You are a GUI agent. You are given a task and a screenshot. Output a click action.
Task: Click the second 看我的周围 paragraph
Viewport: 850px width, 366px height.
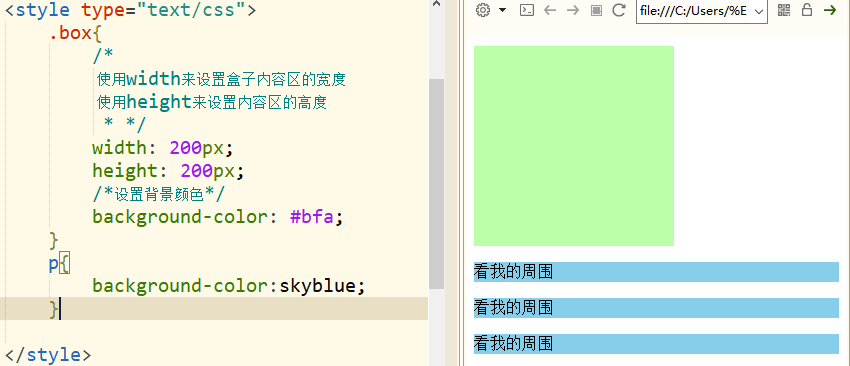click(656, 308)
